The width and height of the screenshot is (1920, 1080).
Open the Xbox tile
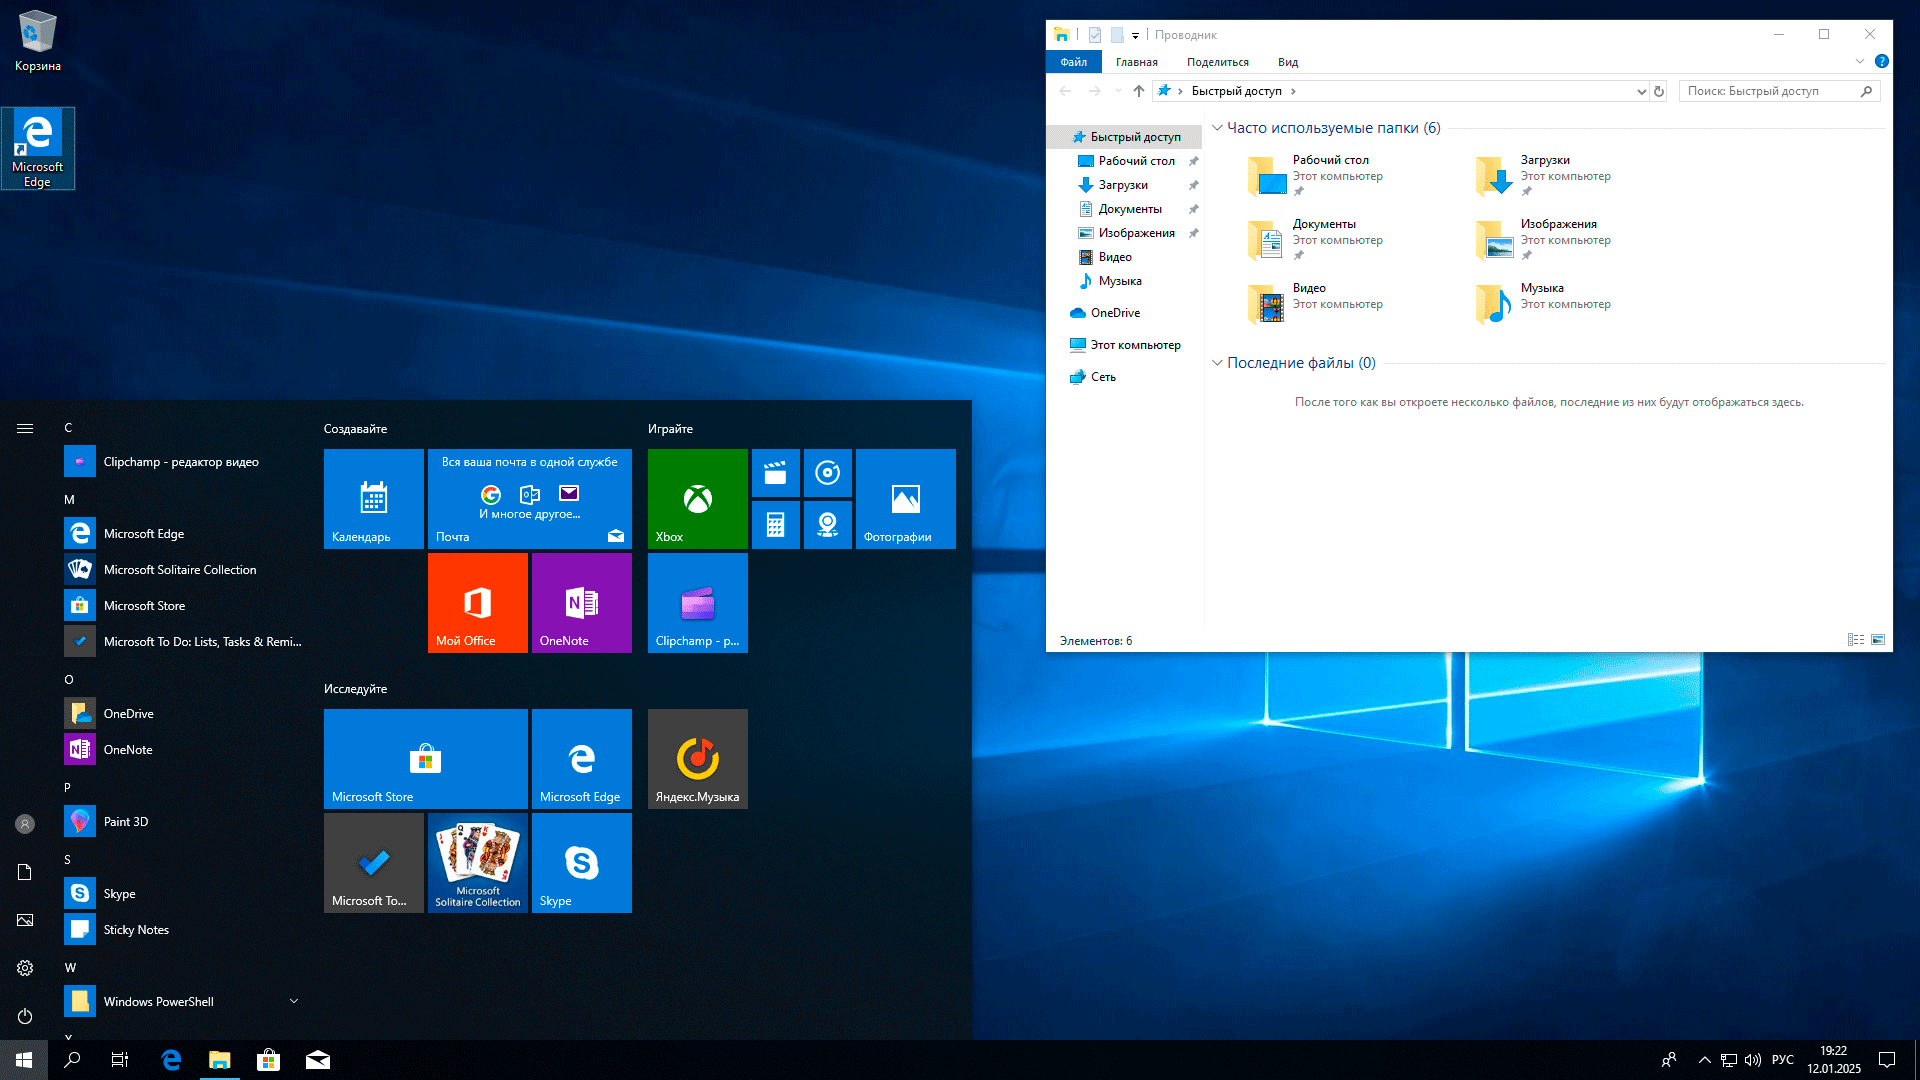pos(697,498)
